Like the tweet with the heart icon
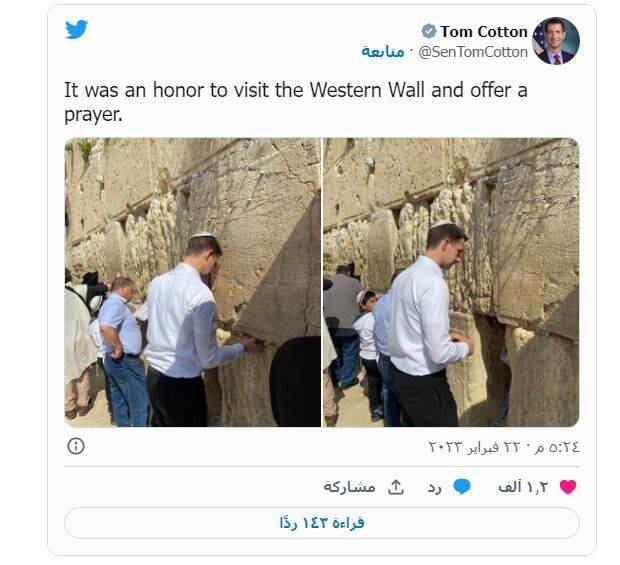The image size is (620, 565). (568, 487)
